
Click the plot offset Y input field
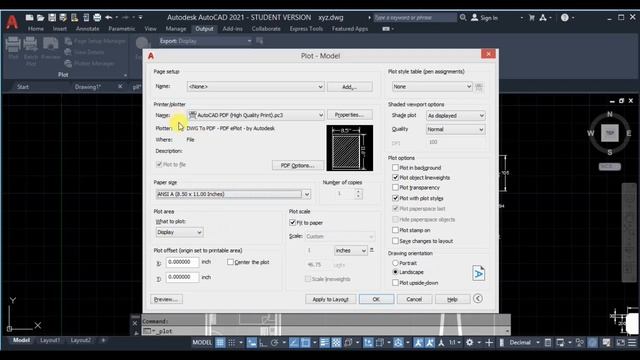point(182,277)
